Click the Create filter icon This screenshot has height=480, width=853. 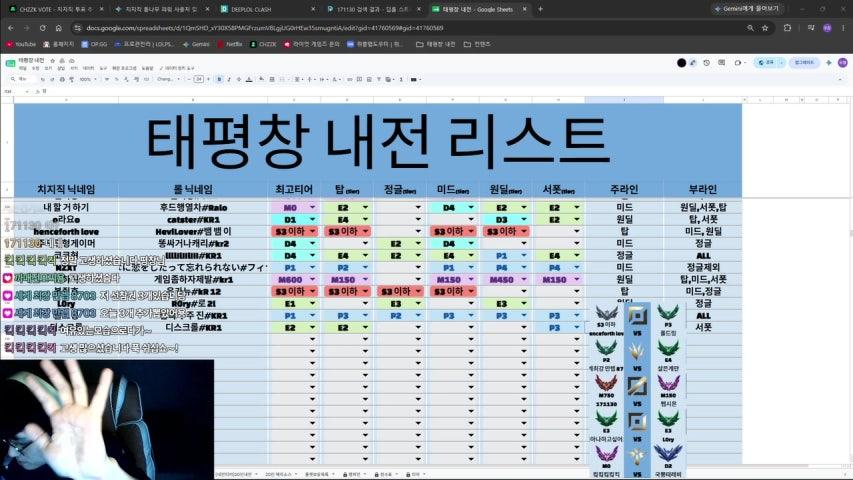(x=379, y=79)
